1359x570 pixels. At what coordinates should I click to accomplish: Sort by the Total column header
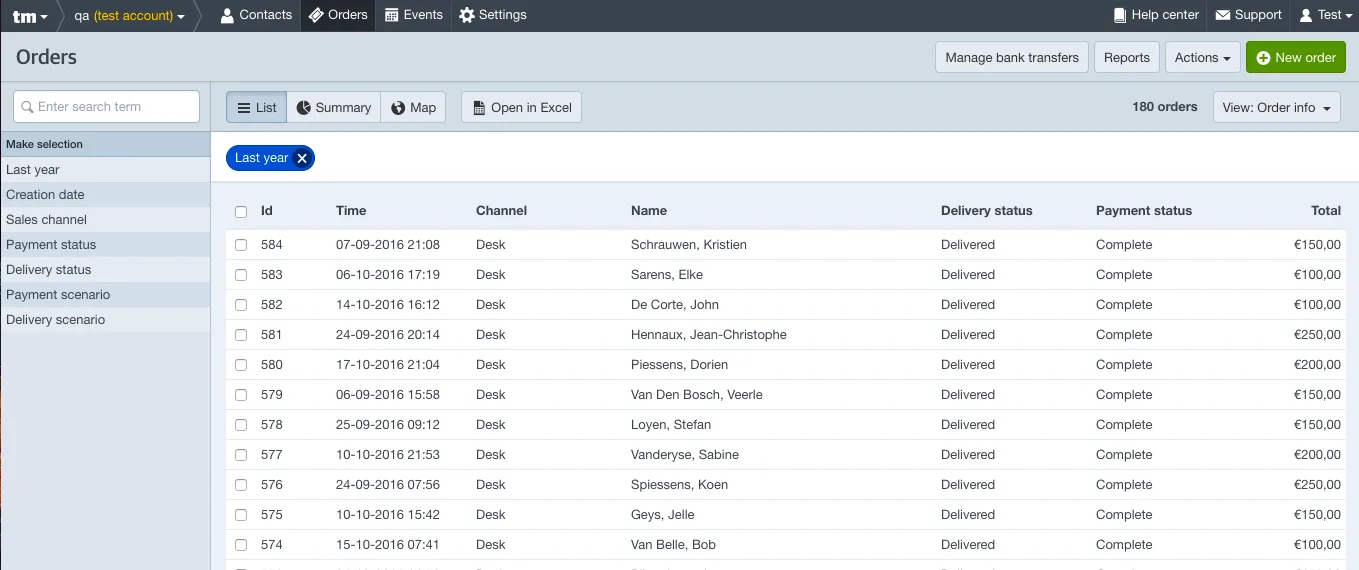(1326, 211)
